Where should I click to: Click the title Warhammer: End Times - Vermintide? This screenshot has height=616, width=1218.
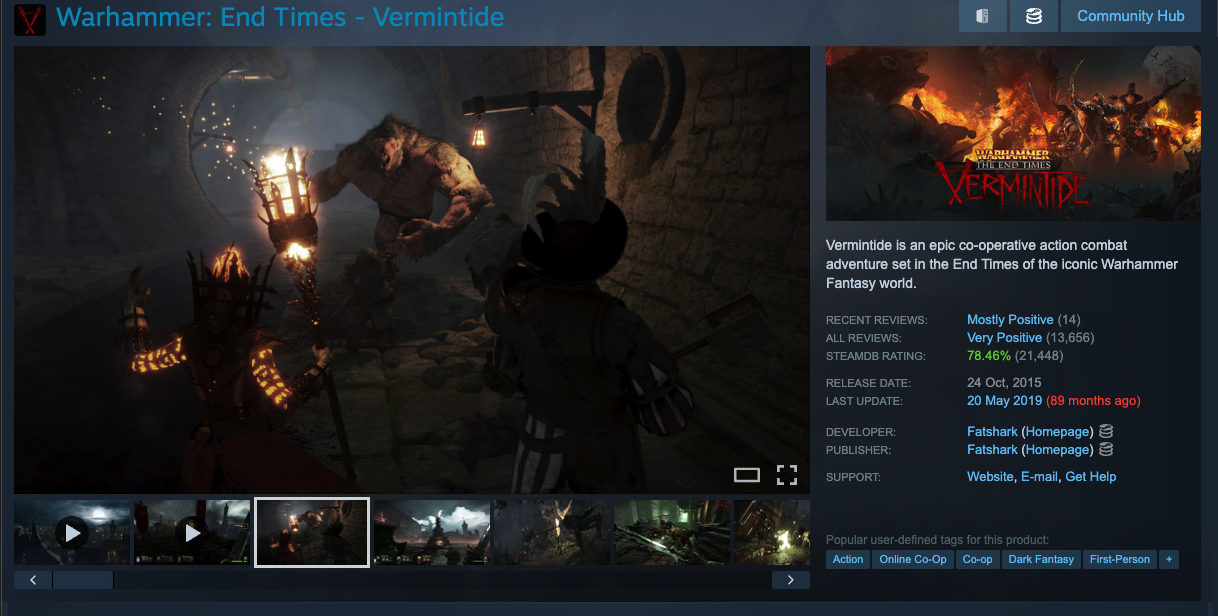(280, 17)
